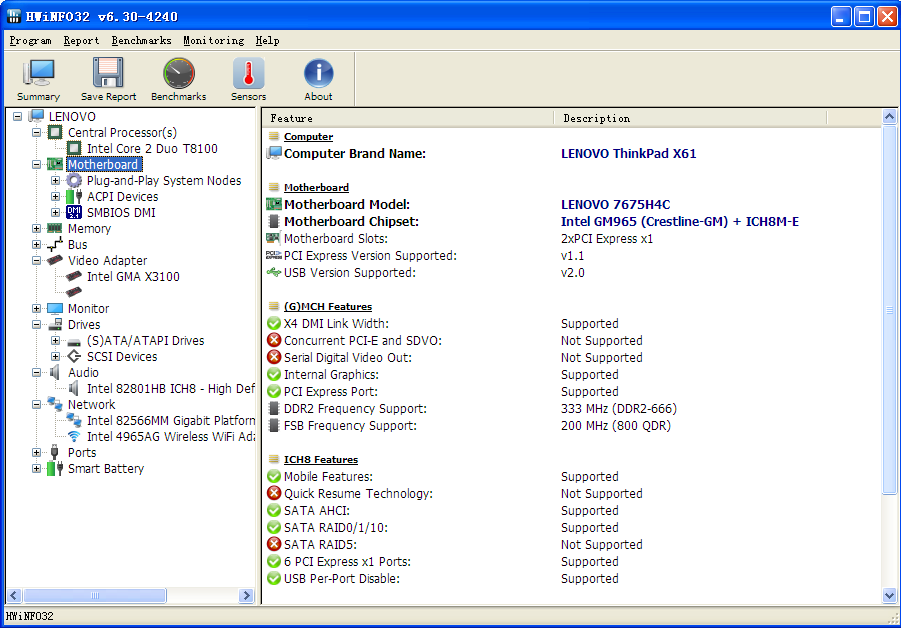This screenshot has height=628, width=901.
Task: Collapse the Central Processor(s) node
Action: (36, 132)
